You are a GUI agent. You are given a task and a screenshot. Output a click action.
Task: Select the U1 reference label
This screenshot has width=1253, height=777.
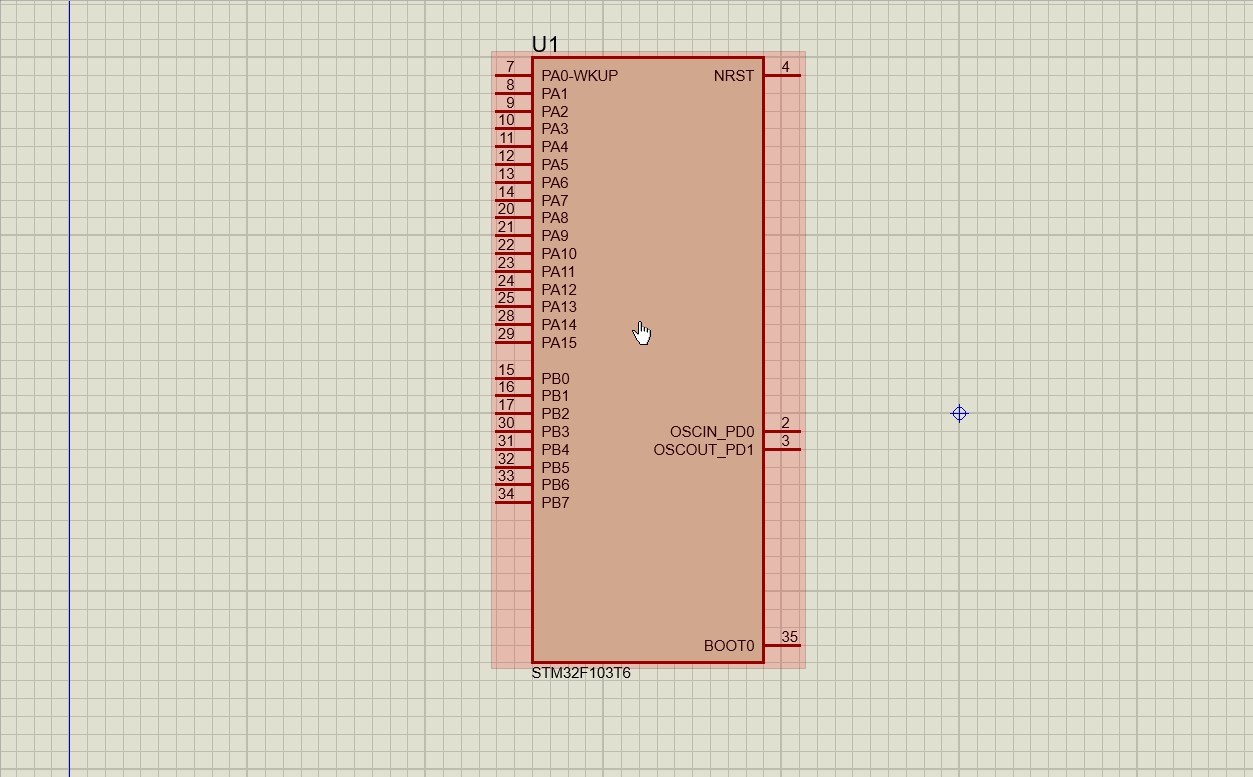[x=545, y=44]
